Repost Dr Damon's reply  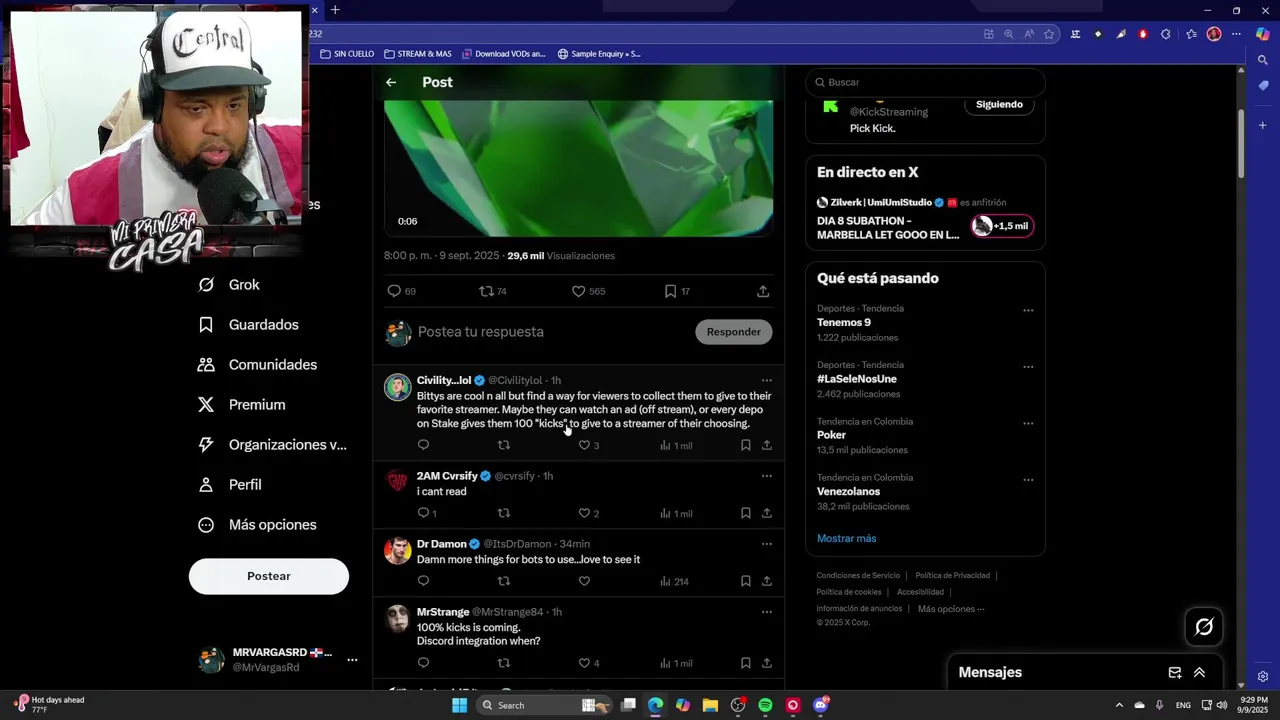click(x=504, y=581)
